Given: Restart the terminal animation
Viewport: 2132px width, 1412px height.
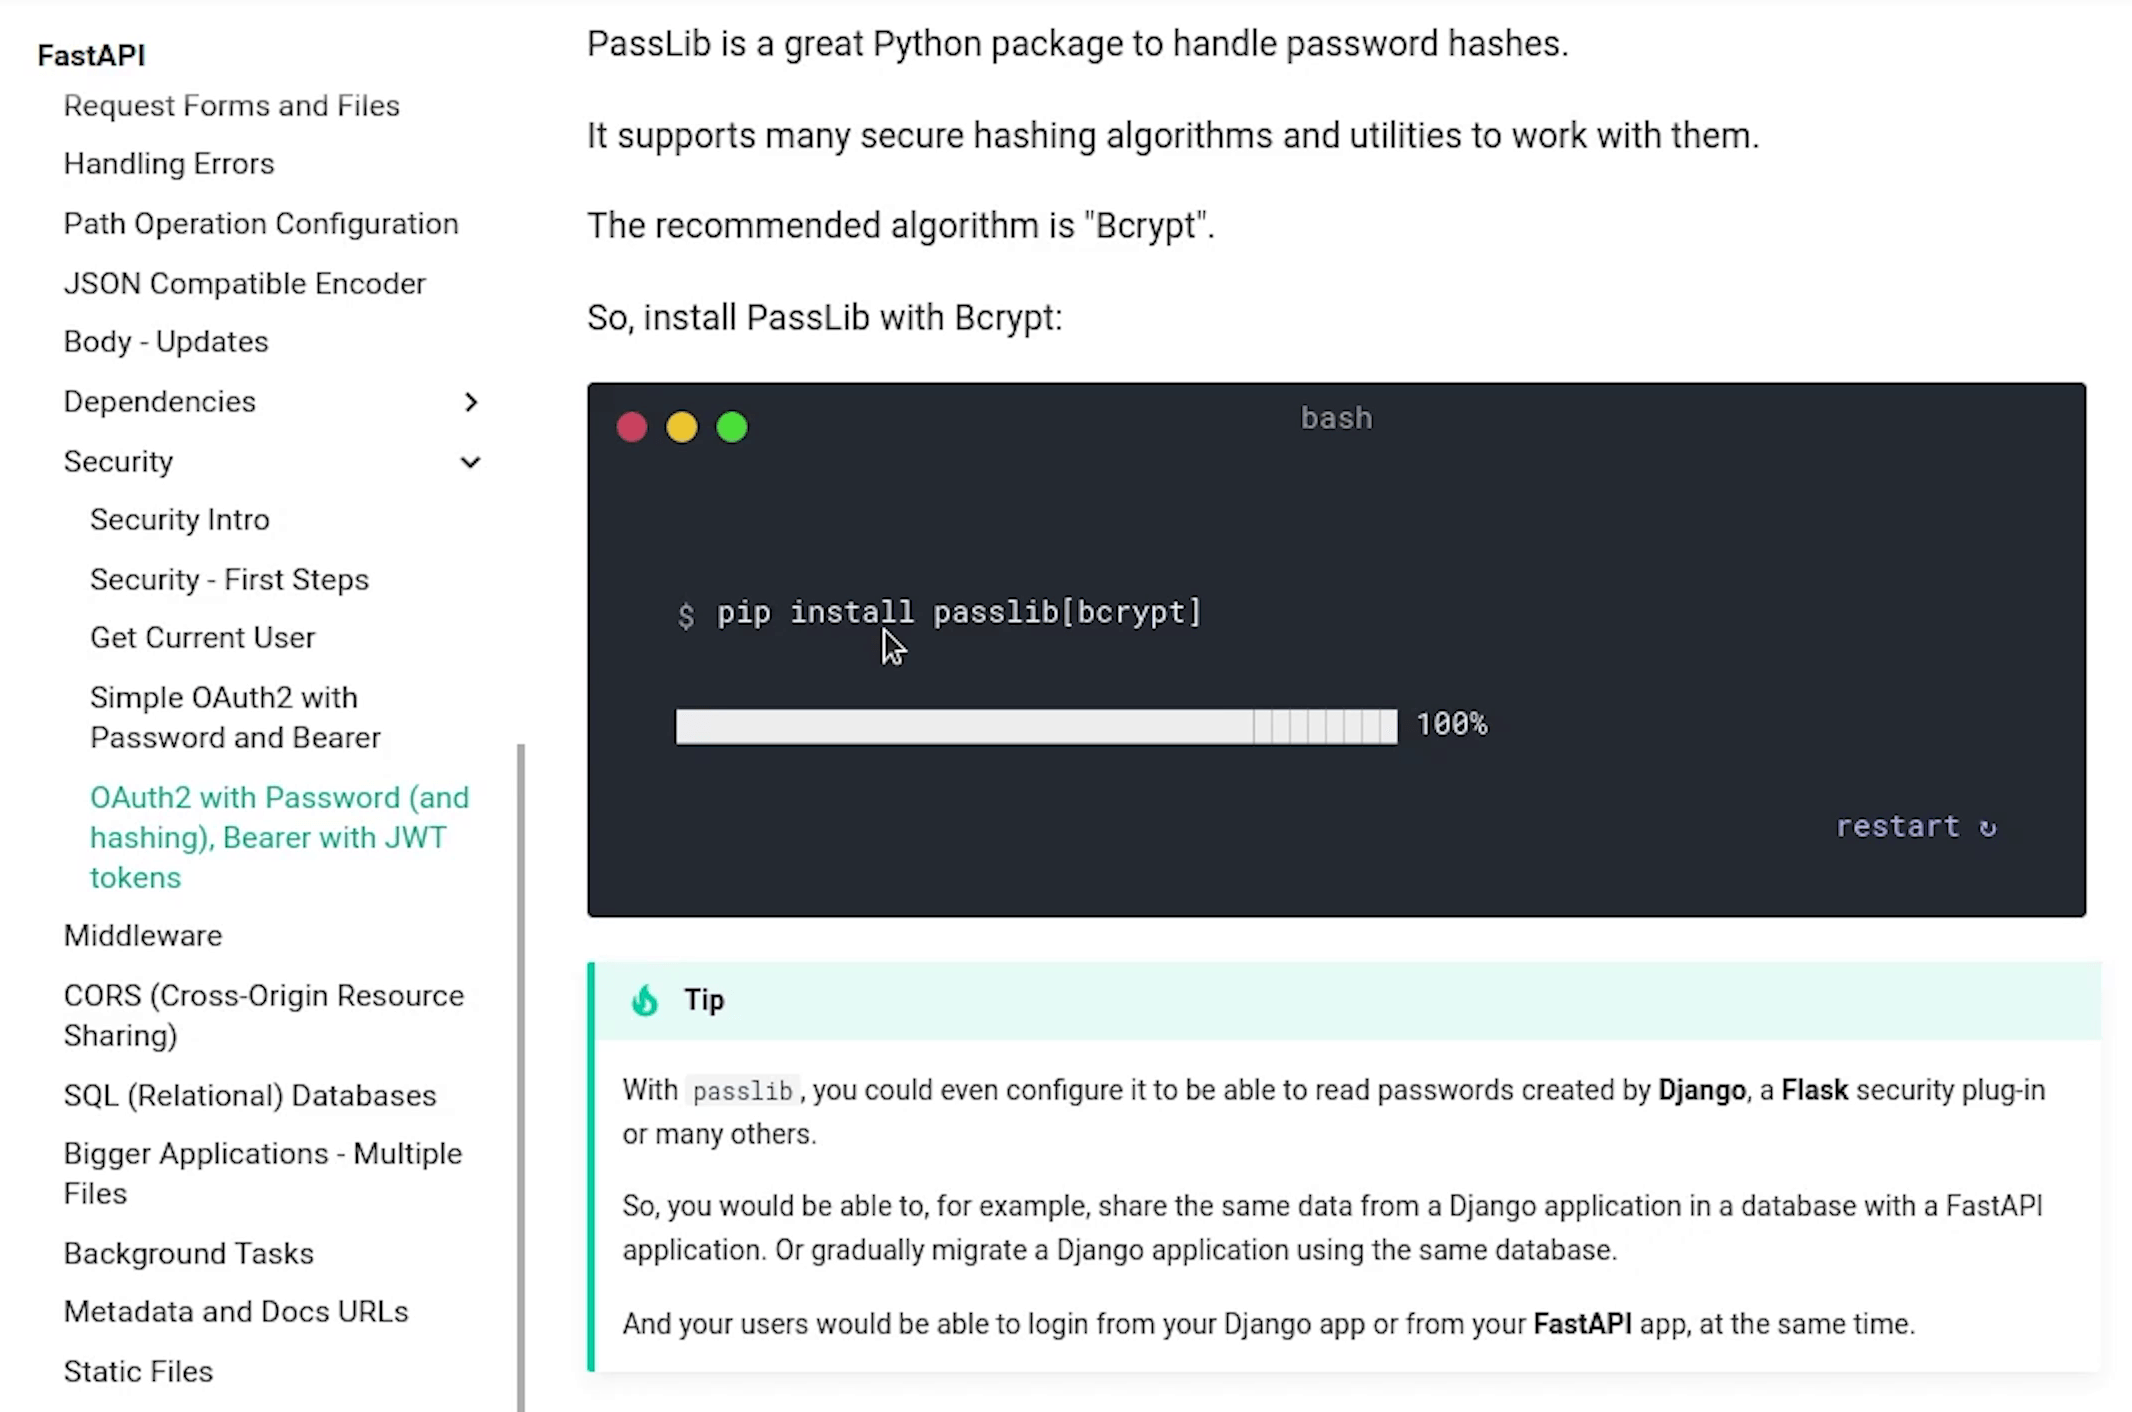Looking at the screenshot, I should pos(1915,827).
